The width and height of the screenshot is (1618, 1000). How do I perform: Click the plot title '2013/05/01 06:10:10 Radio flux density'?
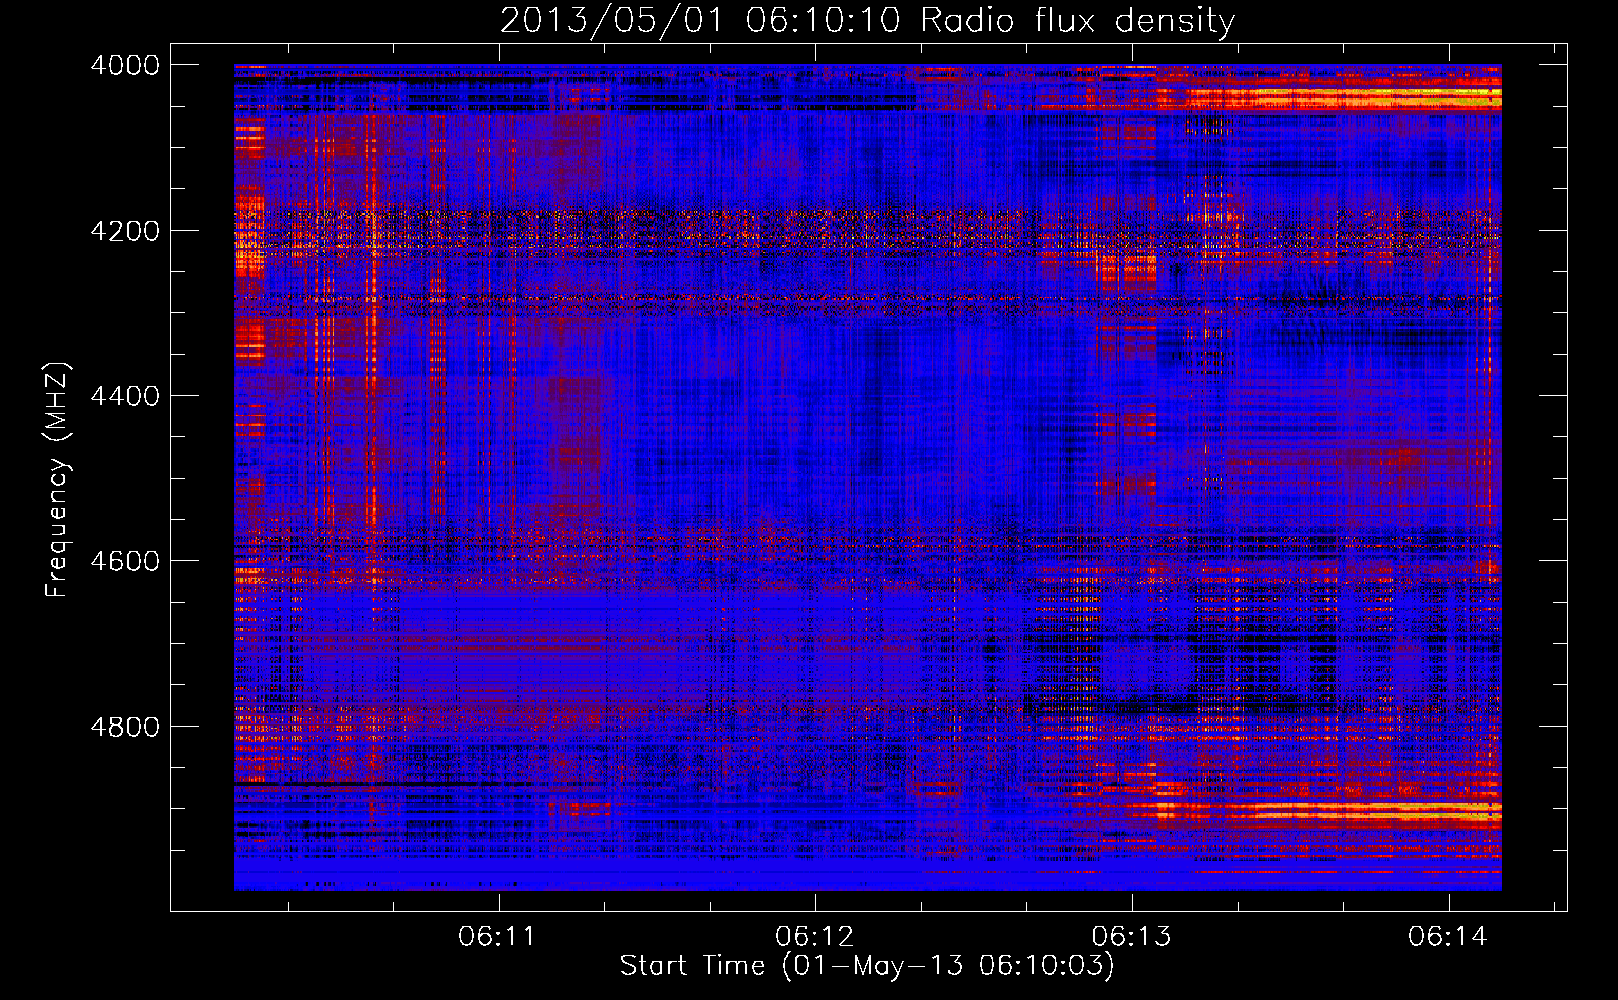click(867, 20)
